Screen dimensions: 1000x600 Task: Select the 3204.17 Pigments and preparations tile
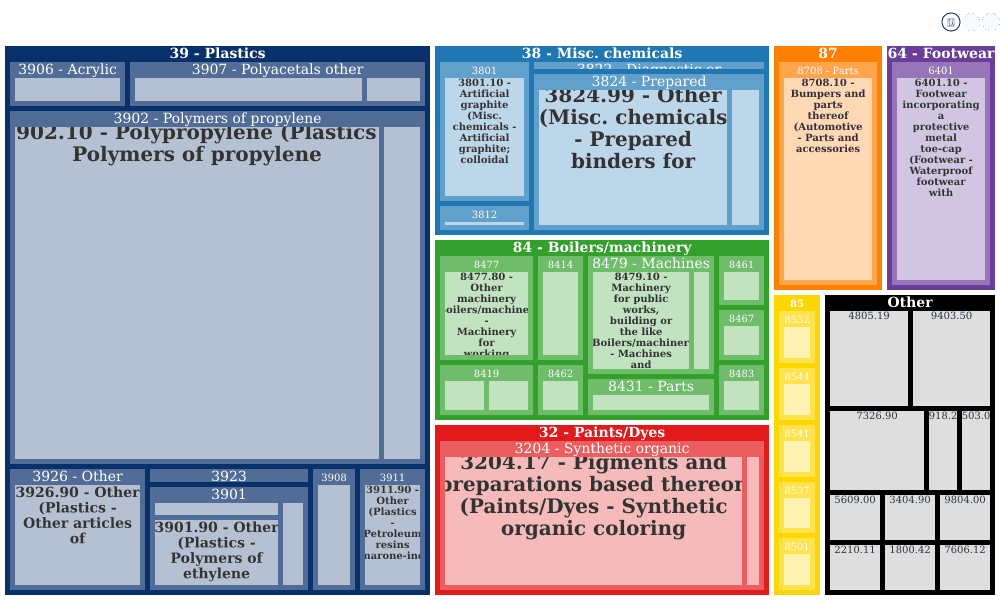click(x=594, y=521)
